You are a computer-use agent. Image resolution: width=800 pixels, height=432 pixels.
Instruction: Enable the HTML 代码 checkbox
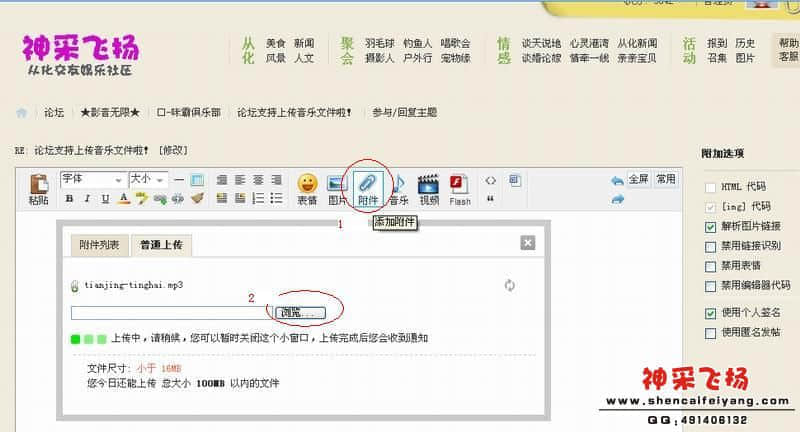click(x=710, y=187)
